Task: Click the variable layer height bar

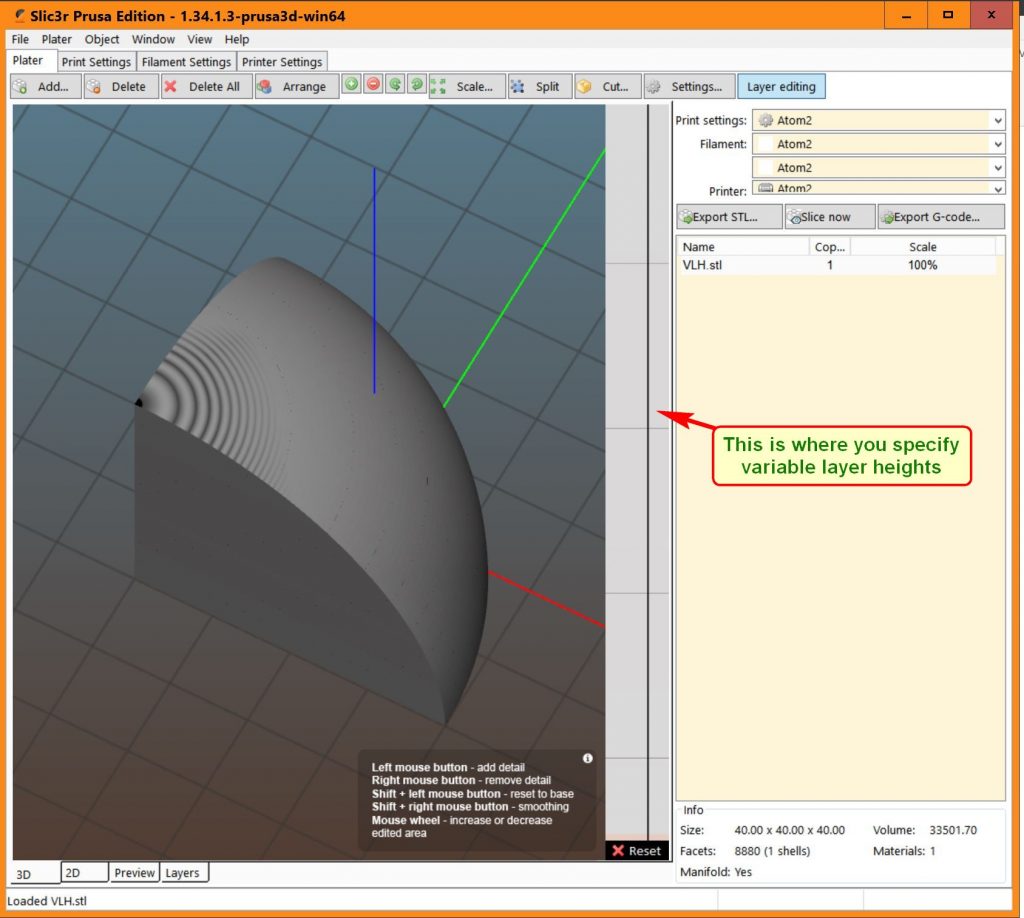Action: (x=637, y=473)
